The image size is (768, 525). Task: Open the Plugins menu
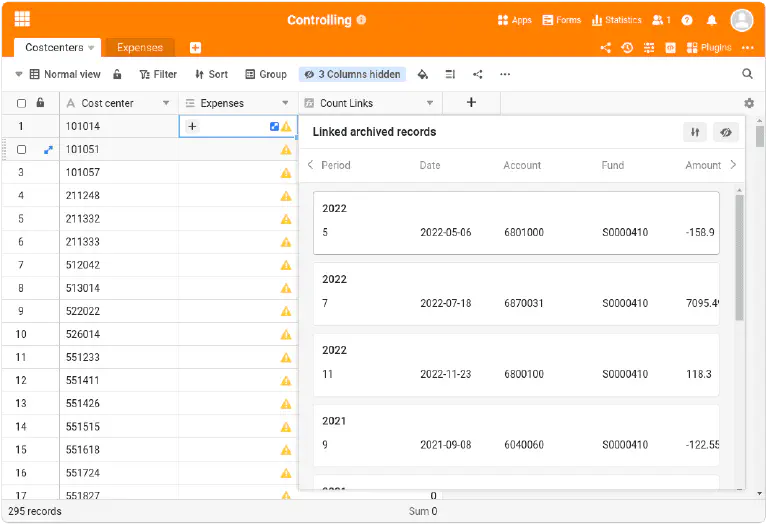709,48
